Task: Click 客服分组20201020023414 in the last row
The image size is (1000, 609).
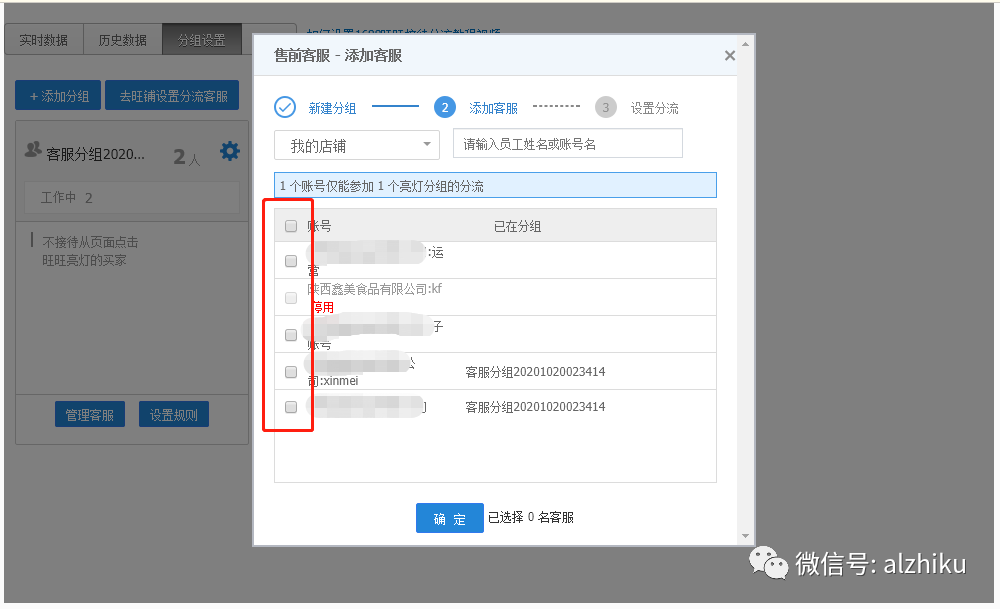Action: coord(535,407)
